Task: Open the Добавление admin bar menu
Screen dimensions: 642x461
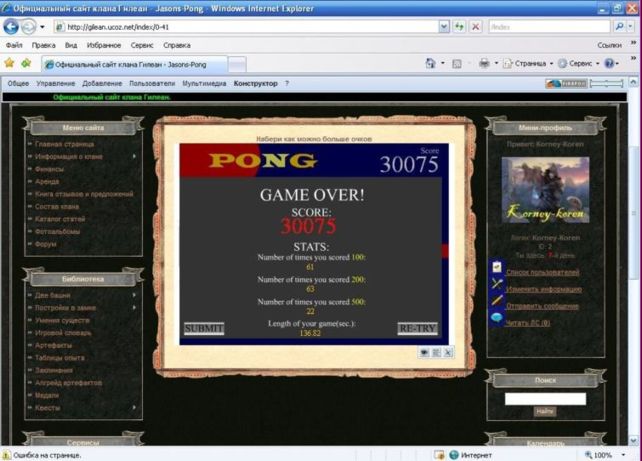Action: tap(102, 84)
